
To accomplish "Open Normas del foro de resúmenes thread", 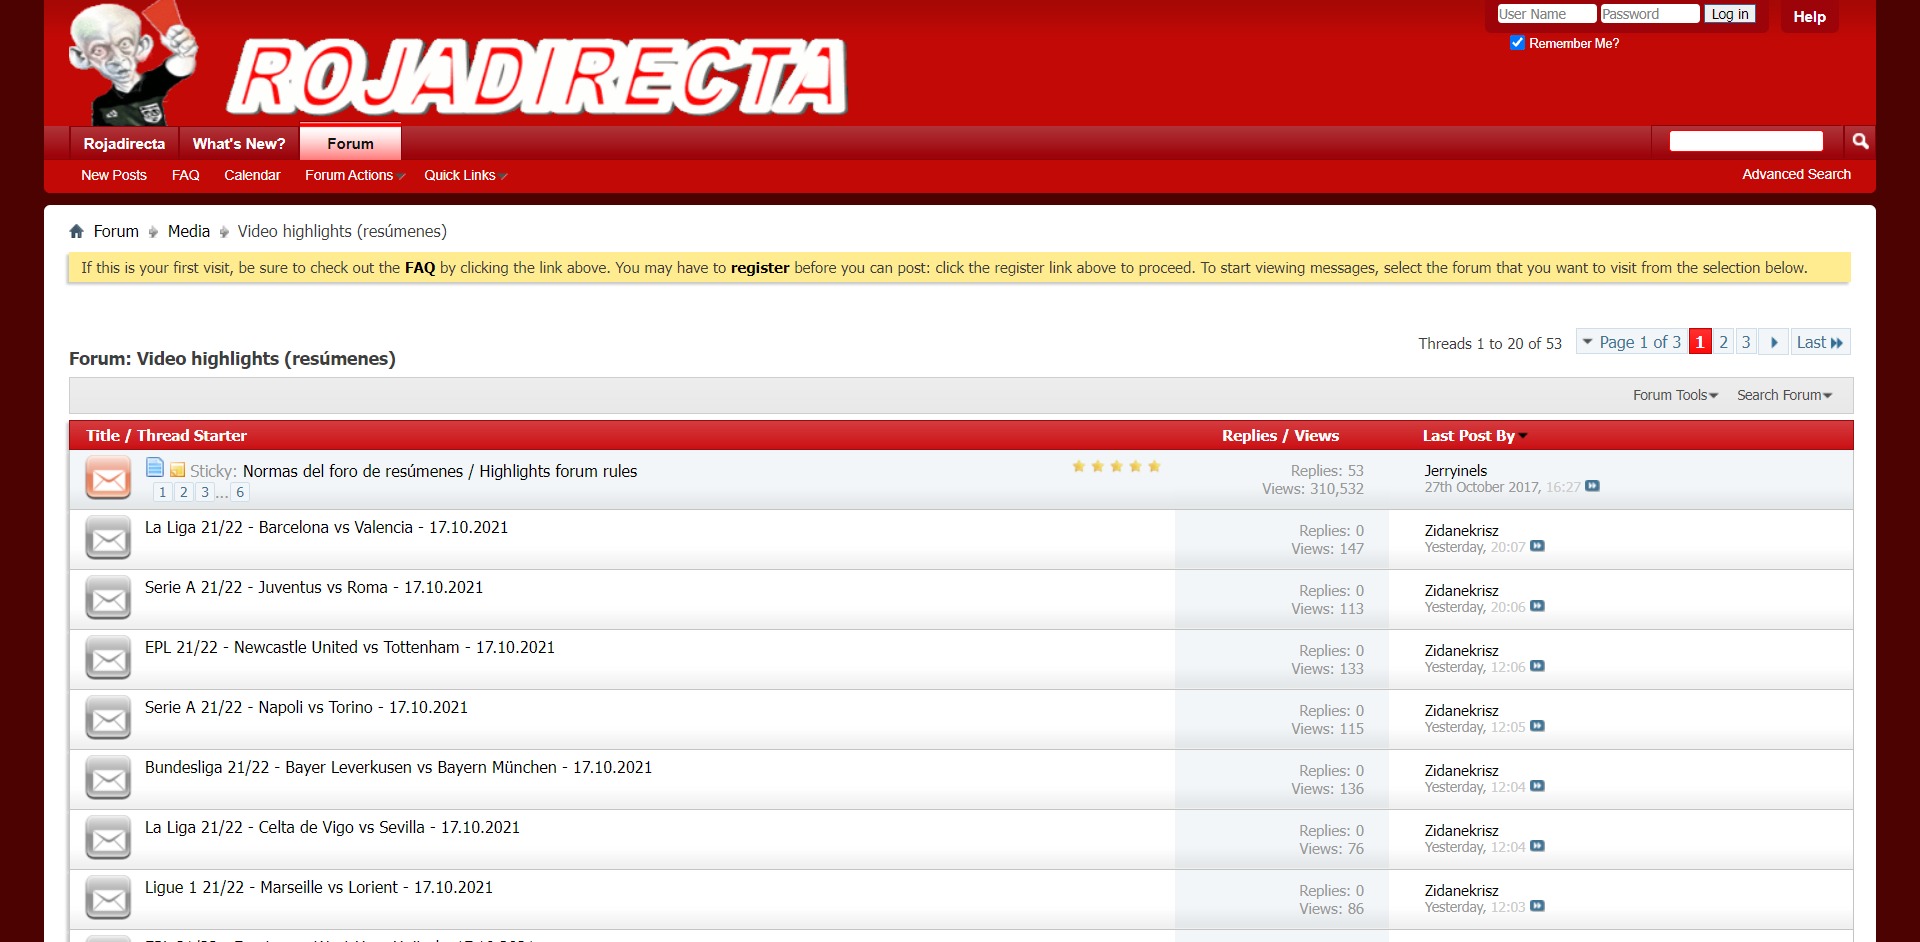I will tap(440, 472).
